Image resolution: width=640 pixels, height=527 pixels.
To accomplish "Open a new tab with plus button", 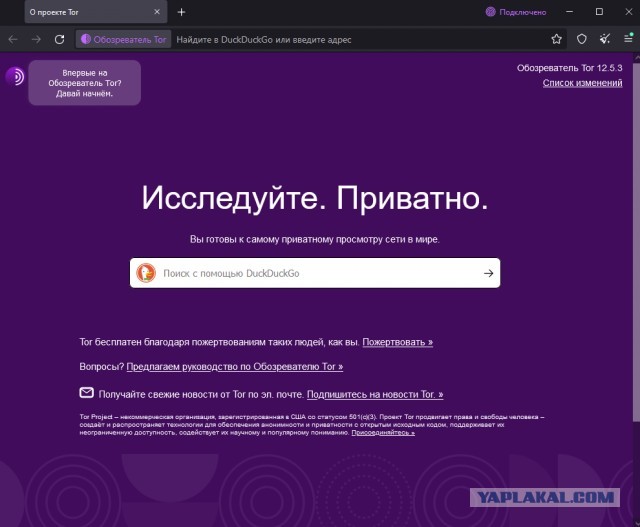I will (182, 12).
